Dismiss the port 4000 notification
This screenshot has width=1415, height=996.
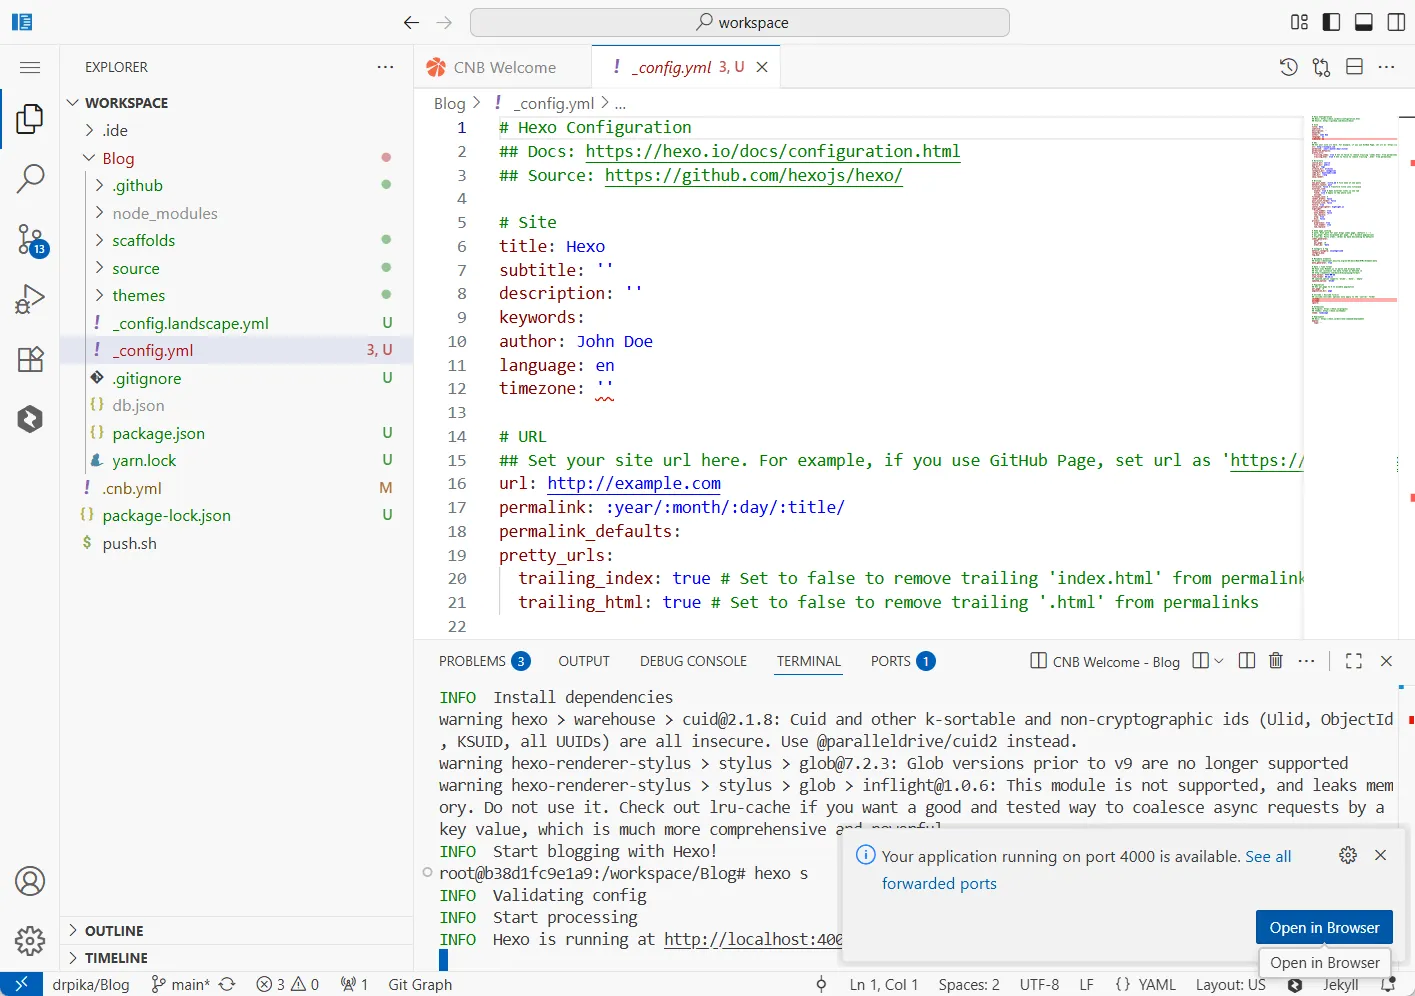pyautogui.click(x=1380, y=855)
